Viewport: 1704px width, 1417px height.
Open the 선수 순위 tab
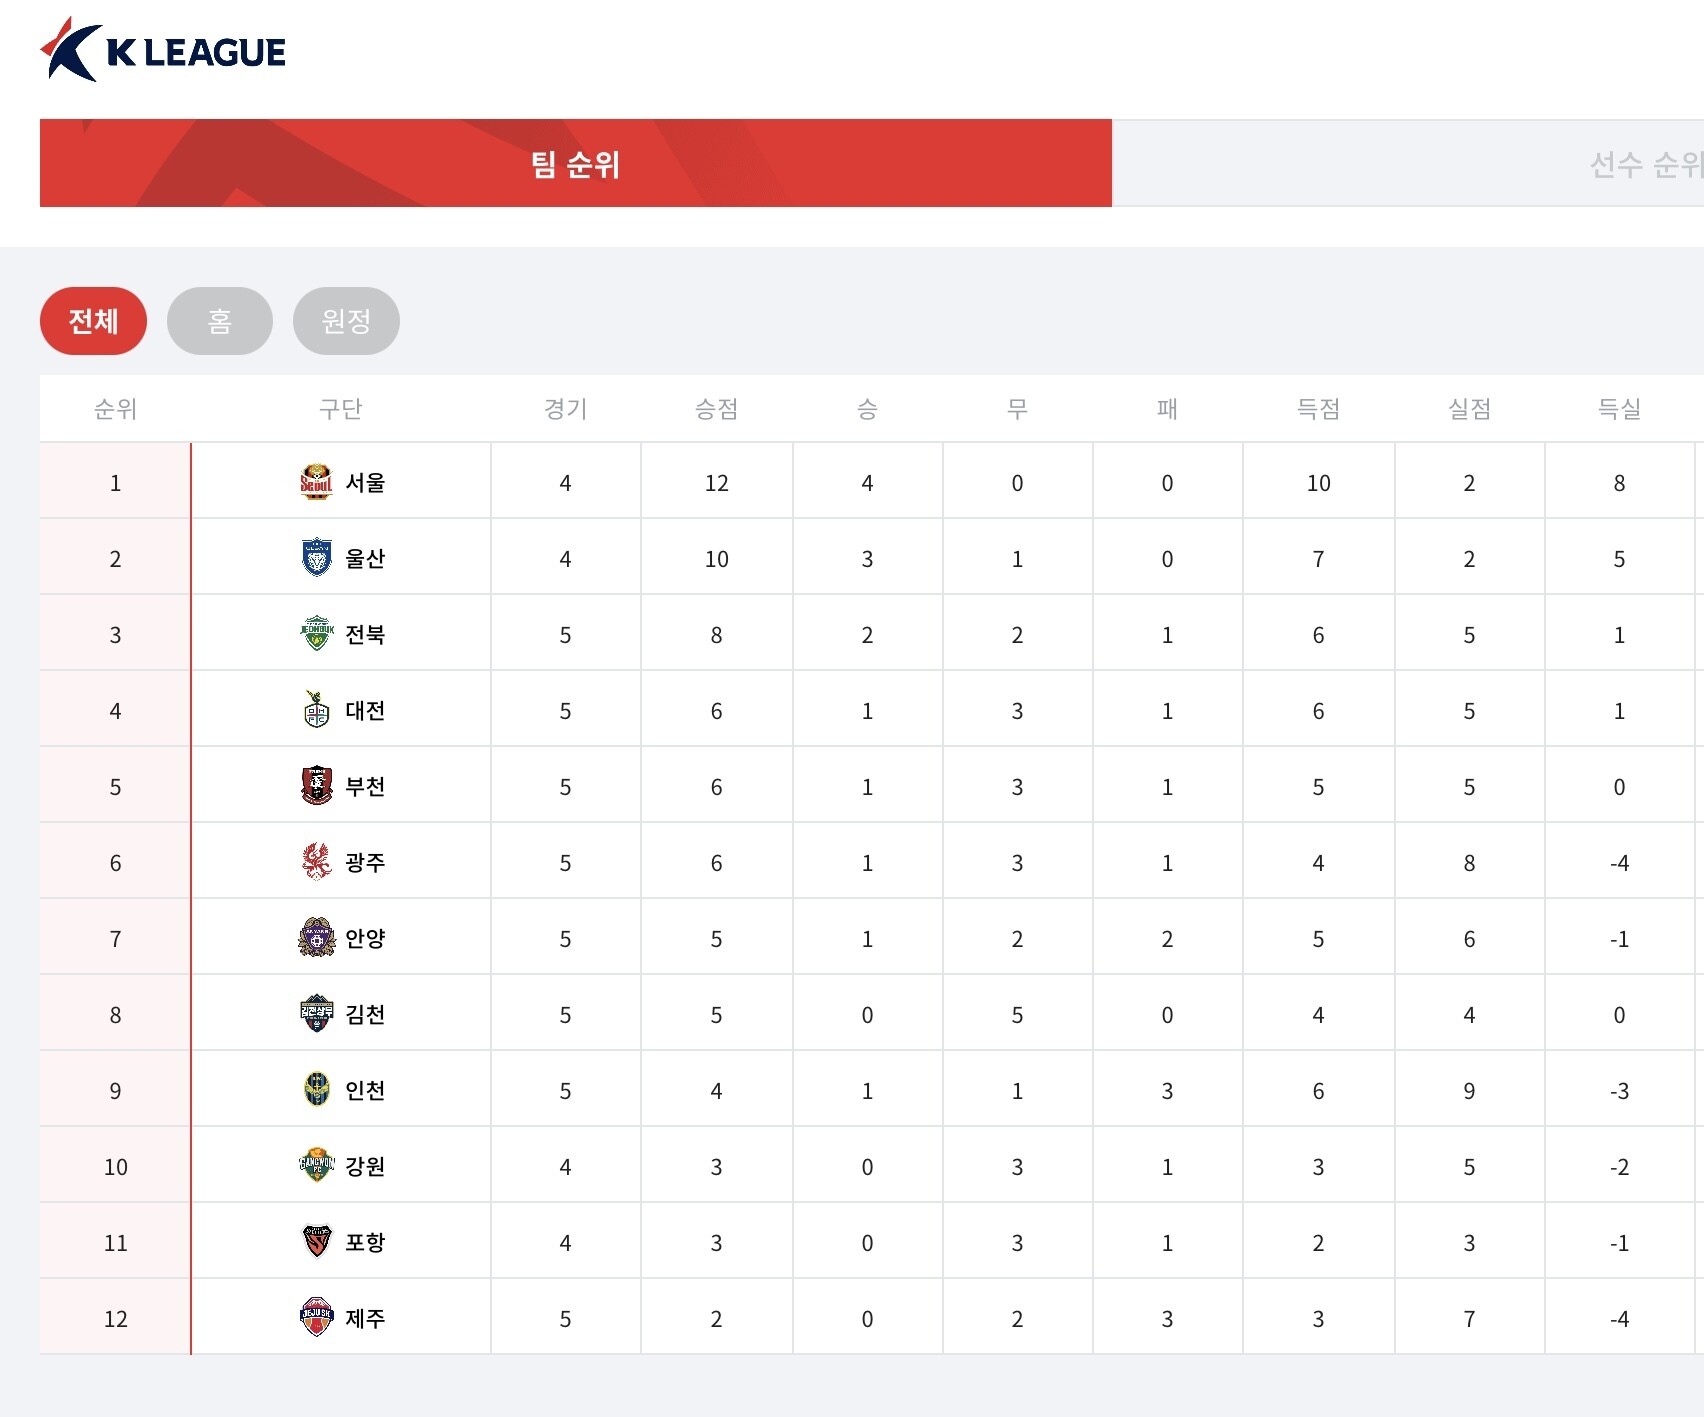[1645, 164]
